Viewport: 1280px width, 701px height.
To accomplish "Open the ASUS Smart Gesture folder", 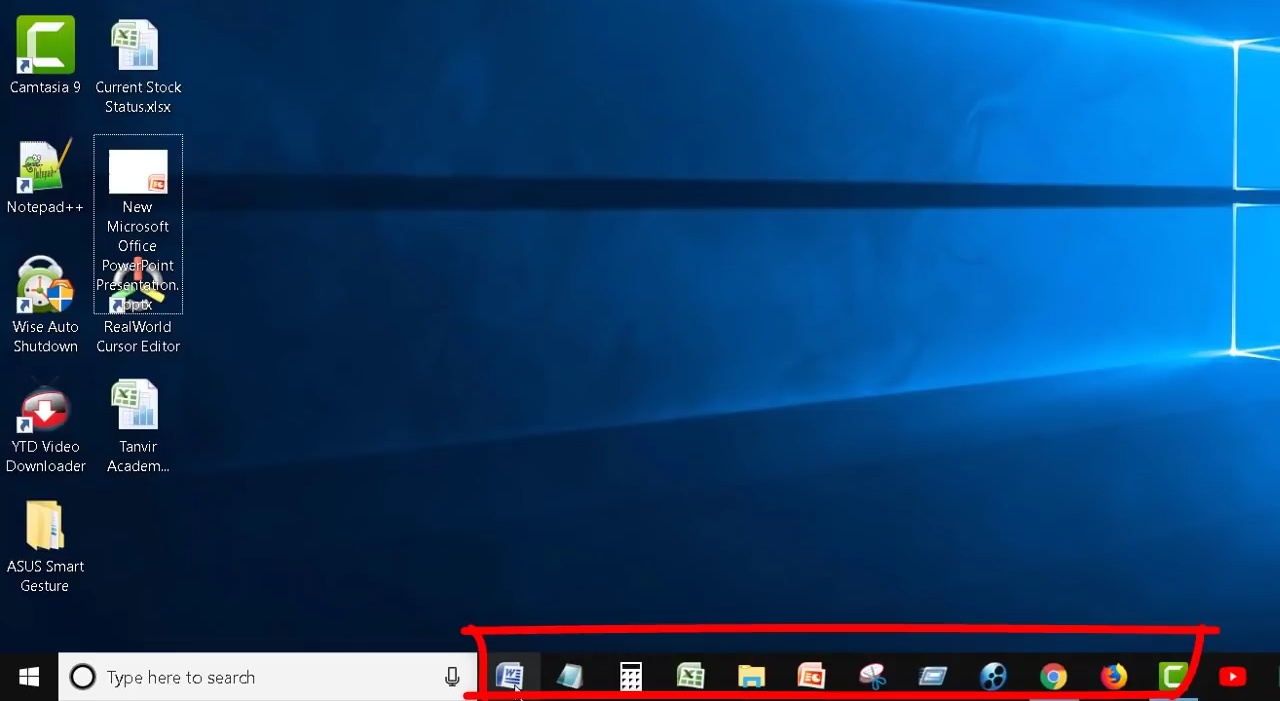I will [45, 546].
